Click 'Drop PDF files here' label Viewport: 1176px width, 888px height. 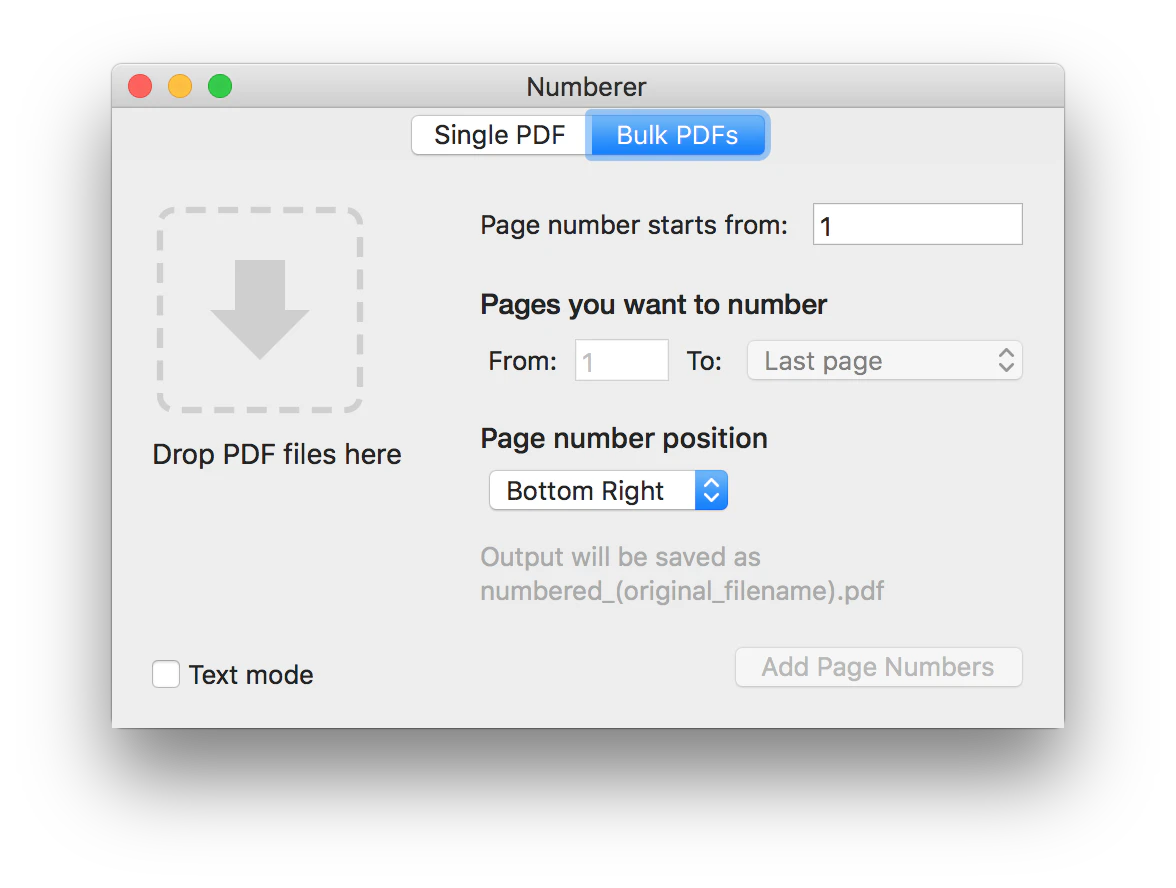click(x=277, y=454)
